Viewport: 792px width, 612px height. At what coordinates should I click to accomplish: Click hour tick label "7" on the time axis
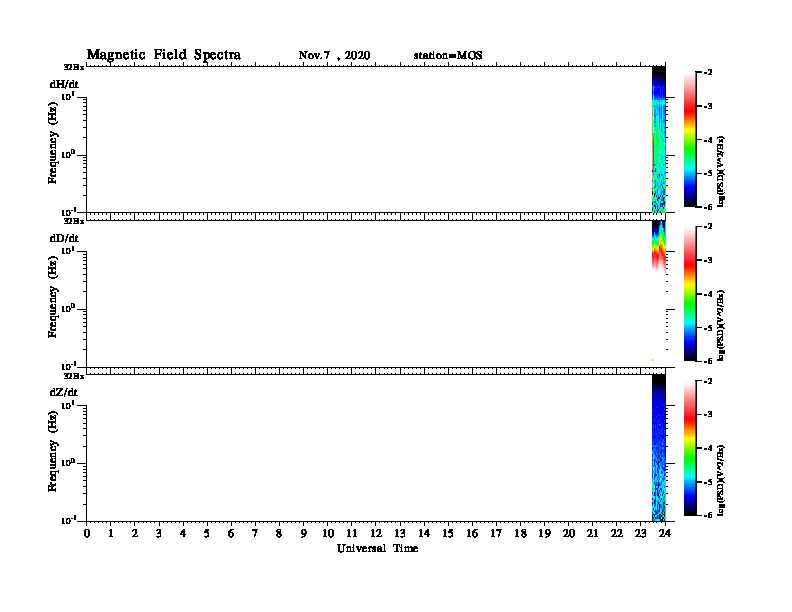pyautogui.click(x=256, y=534)
